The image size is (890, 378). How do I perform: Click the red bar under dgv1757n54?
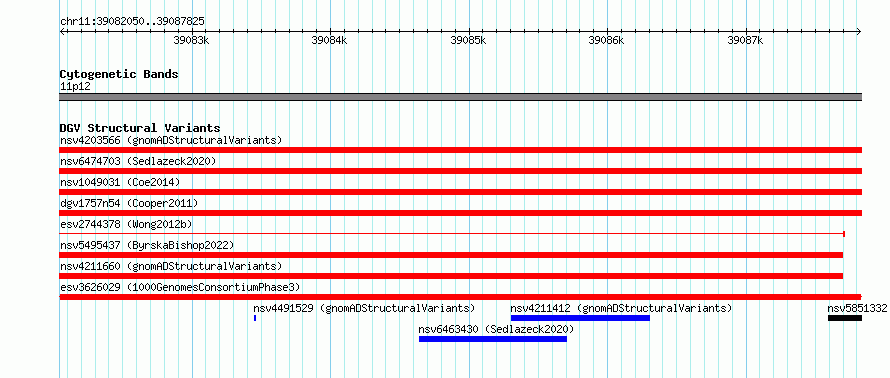461,213
